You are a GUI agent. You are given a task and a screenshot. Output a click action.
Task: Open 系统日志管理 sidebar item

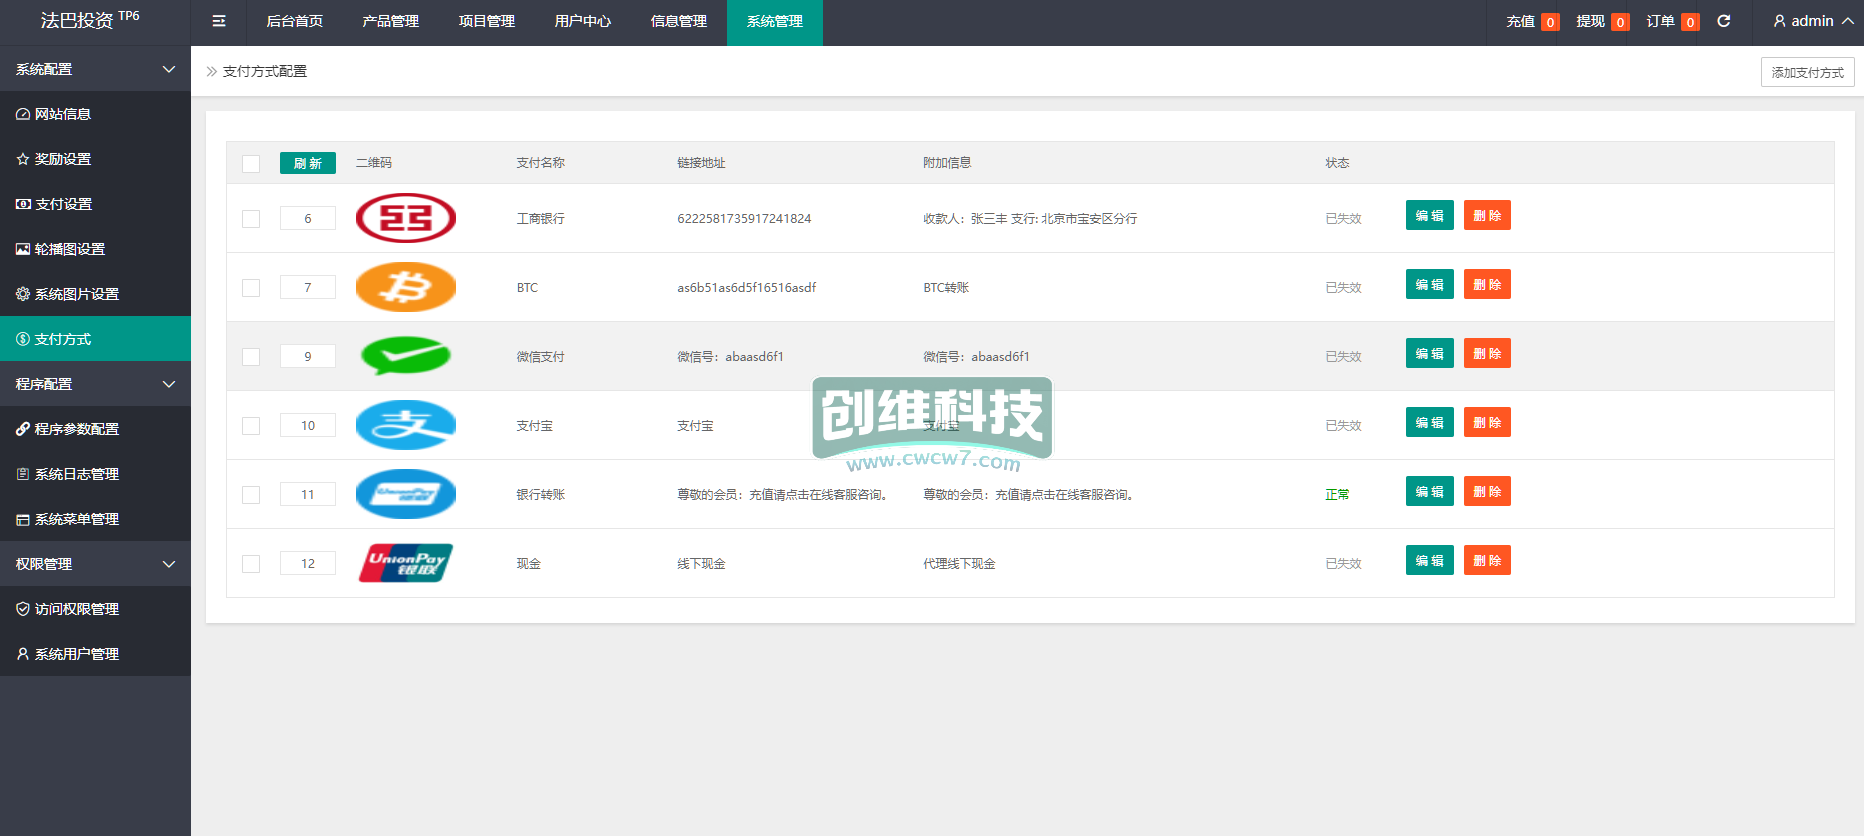[x=95, y=474]
